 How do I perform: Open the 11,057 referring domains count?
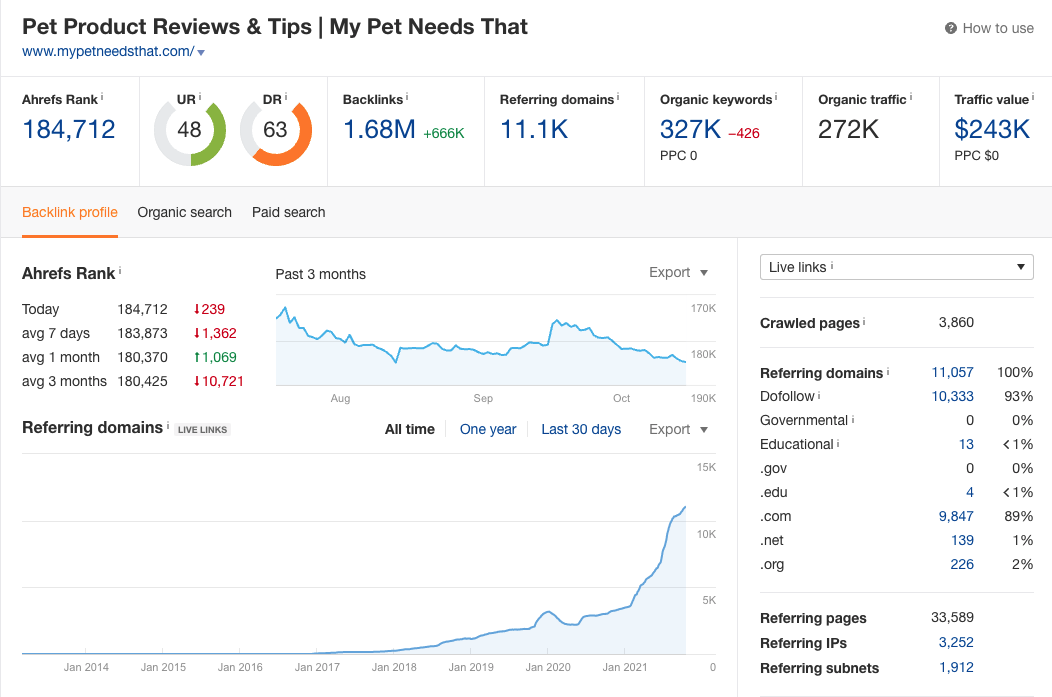[952, 372]
